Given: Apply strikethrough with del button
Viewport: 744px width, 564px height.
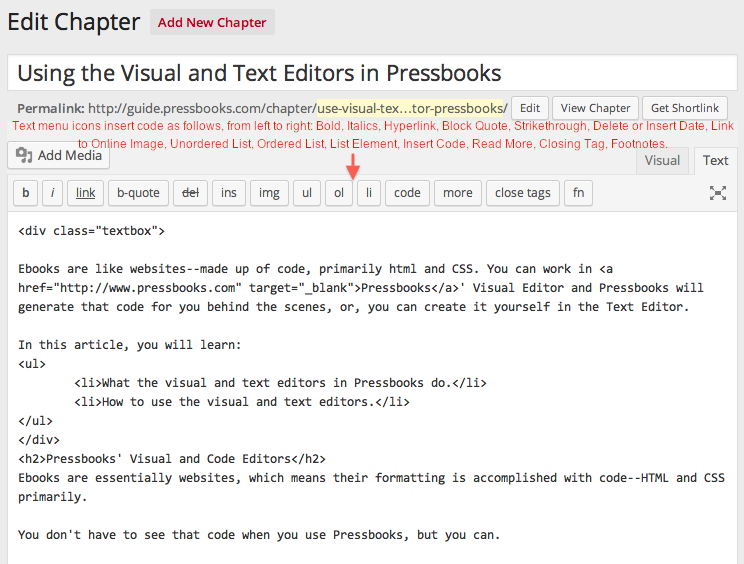Looking at the screenshot, I should point(190,193).
